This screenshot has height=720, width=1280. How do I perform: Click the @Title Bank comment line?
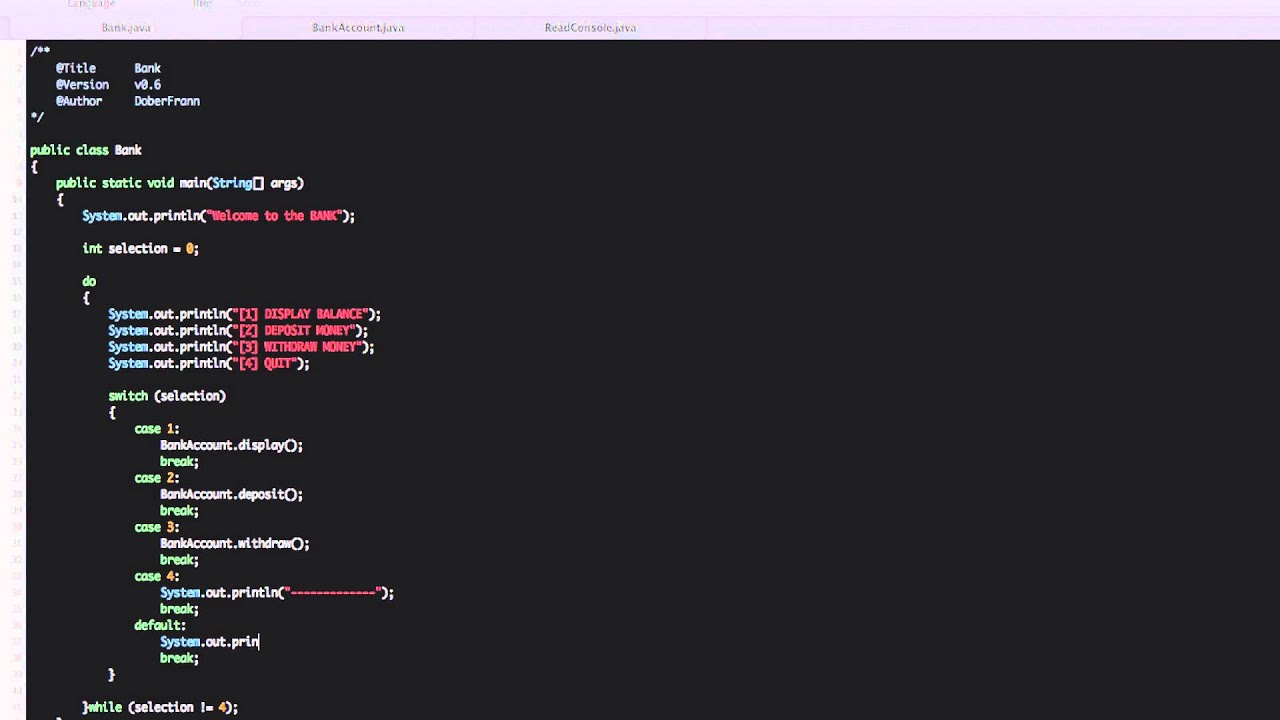pyautogui.click(x=108, y=68)
